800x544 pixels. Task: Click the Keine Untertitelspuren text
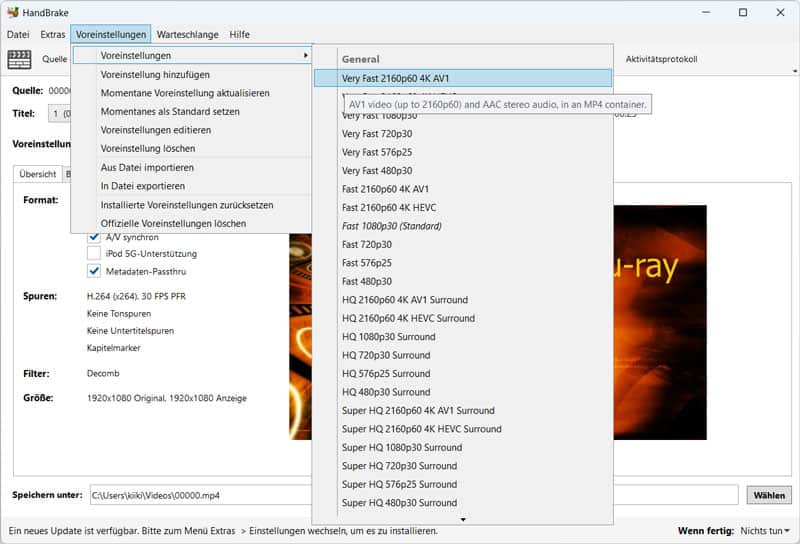pos(130,331)
